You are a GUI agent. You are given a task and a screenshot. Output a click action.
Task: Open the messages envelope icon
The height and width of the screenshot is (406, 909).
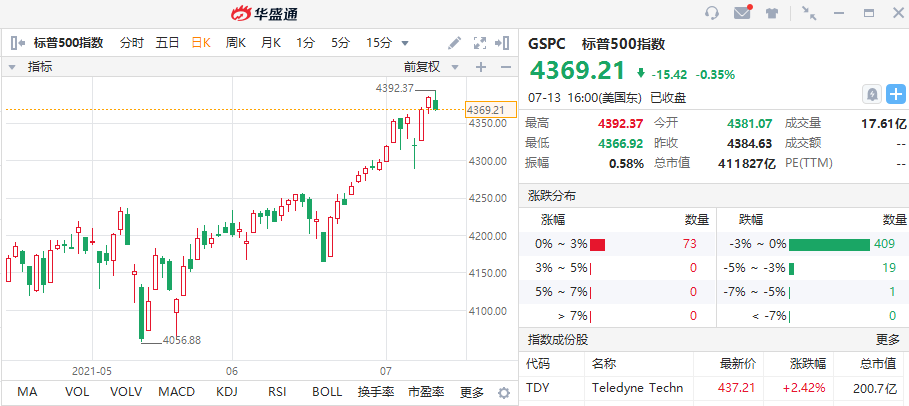[742, 12]
